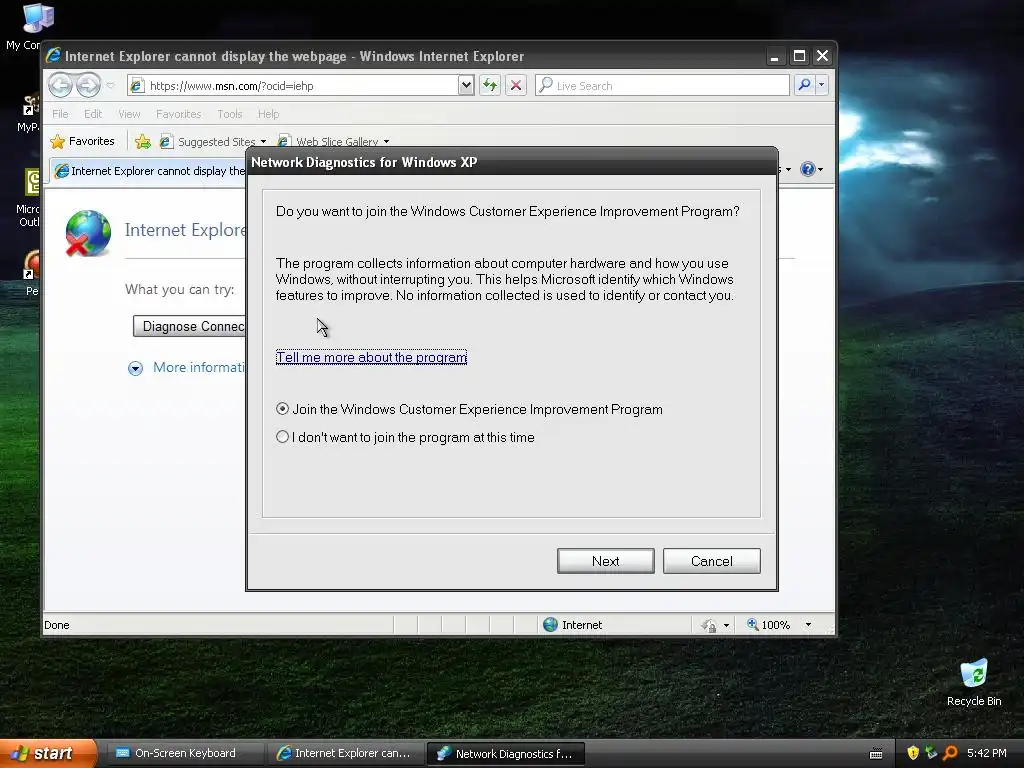
Task: Open the Web Slice Gallery dropdown
Action: (334, 142)
